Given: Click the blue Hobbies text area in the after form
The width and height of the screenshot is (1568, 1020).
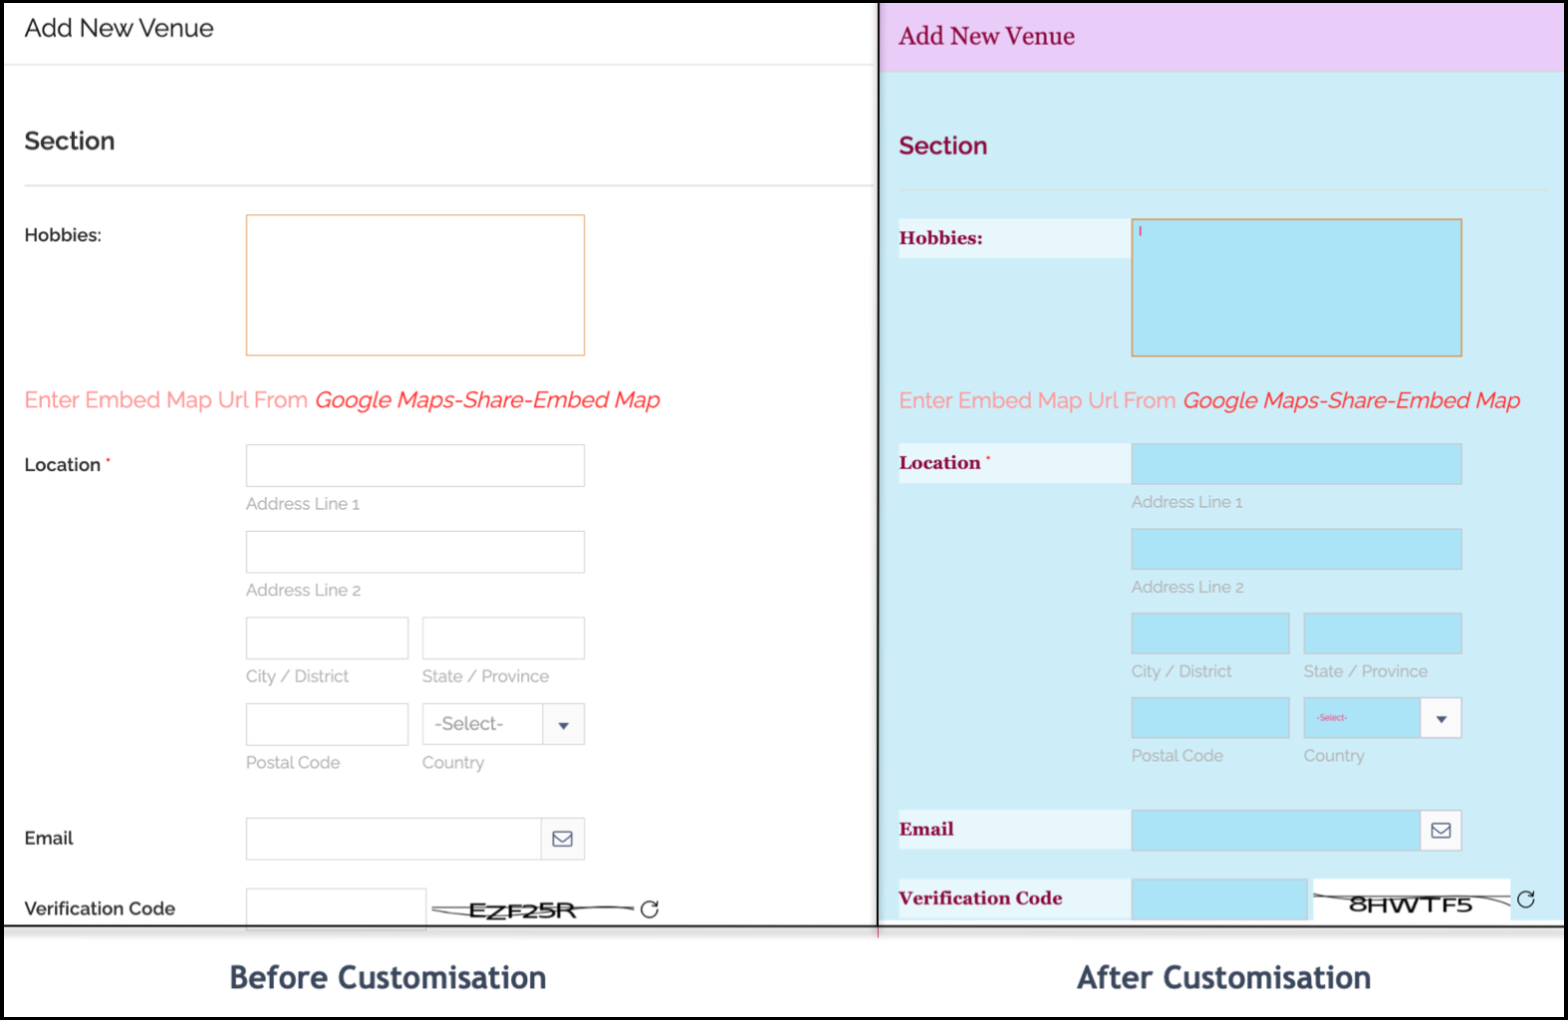Looking at the screenshot, I should [1296, 288].
